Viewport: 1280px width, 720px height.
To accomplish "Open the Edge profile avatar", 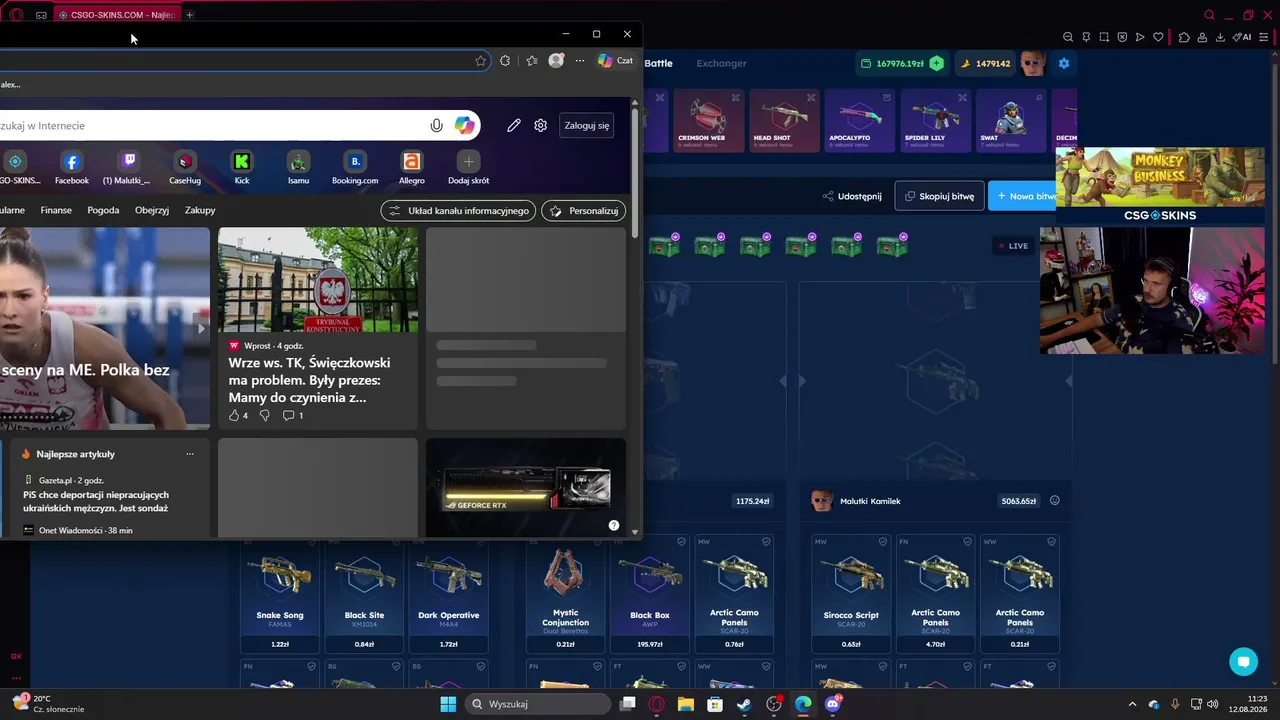I will 556,61.
